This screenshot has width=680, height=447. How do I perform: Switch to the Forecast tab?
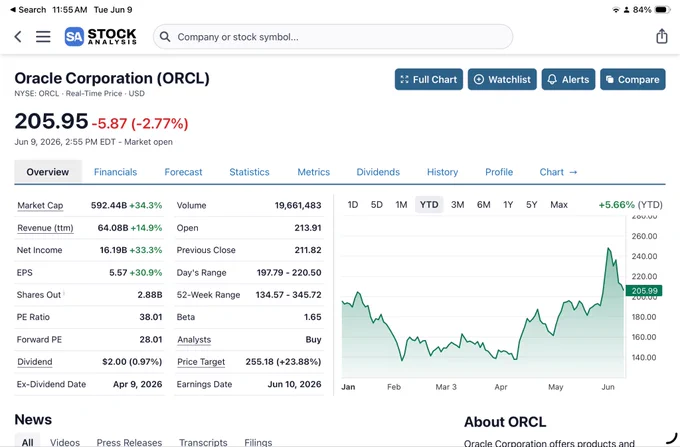pos(183,172)
